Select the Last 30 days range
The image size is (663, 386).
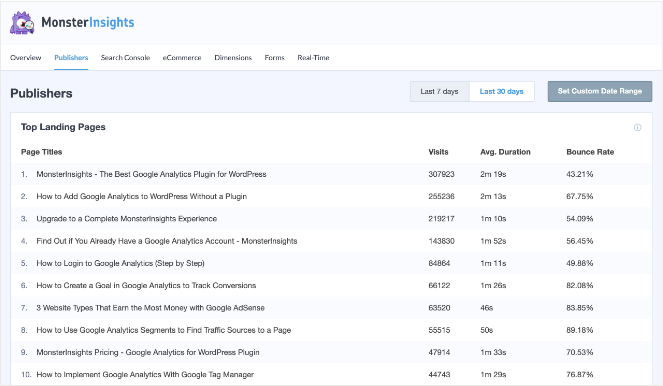point(501,91)
